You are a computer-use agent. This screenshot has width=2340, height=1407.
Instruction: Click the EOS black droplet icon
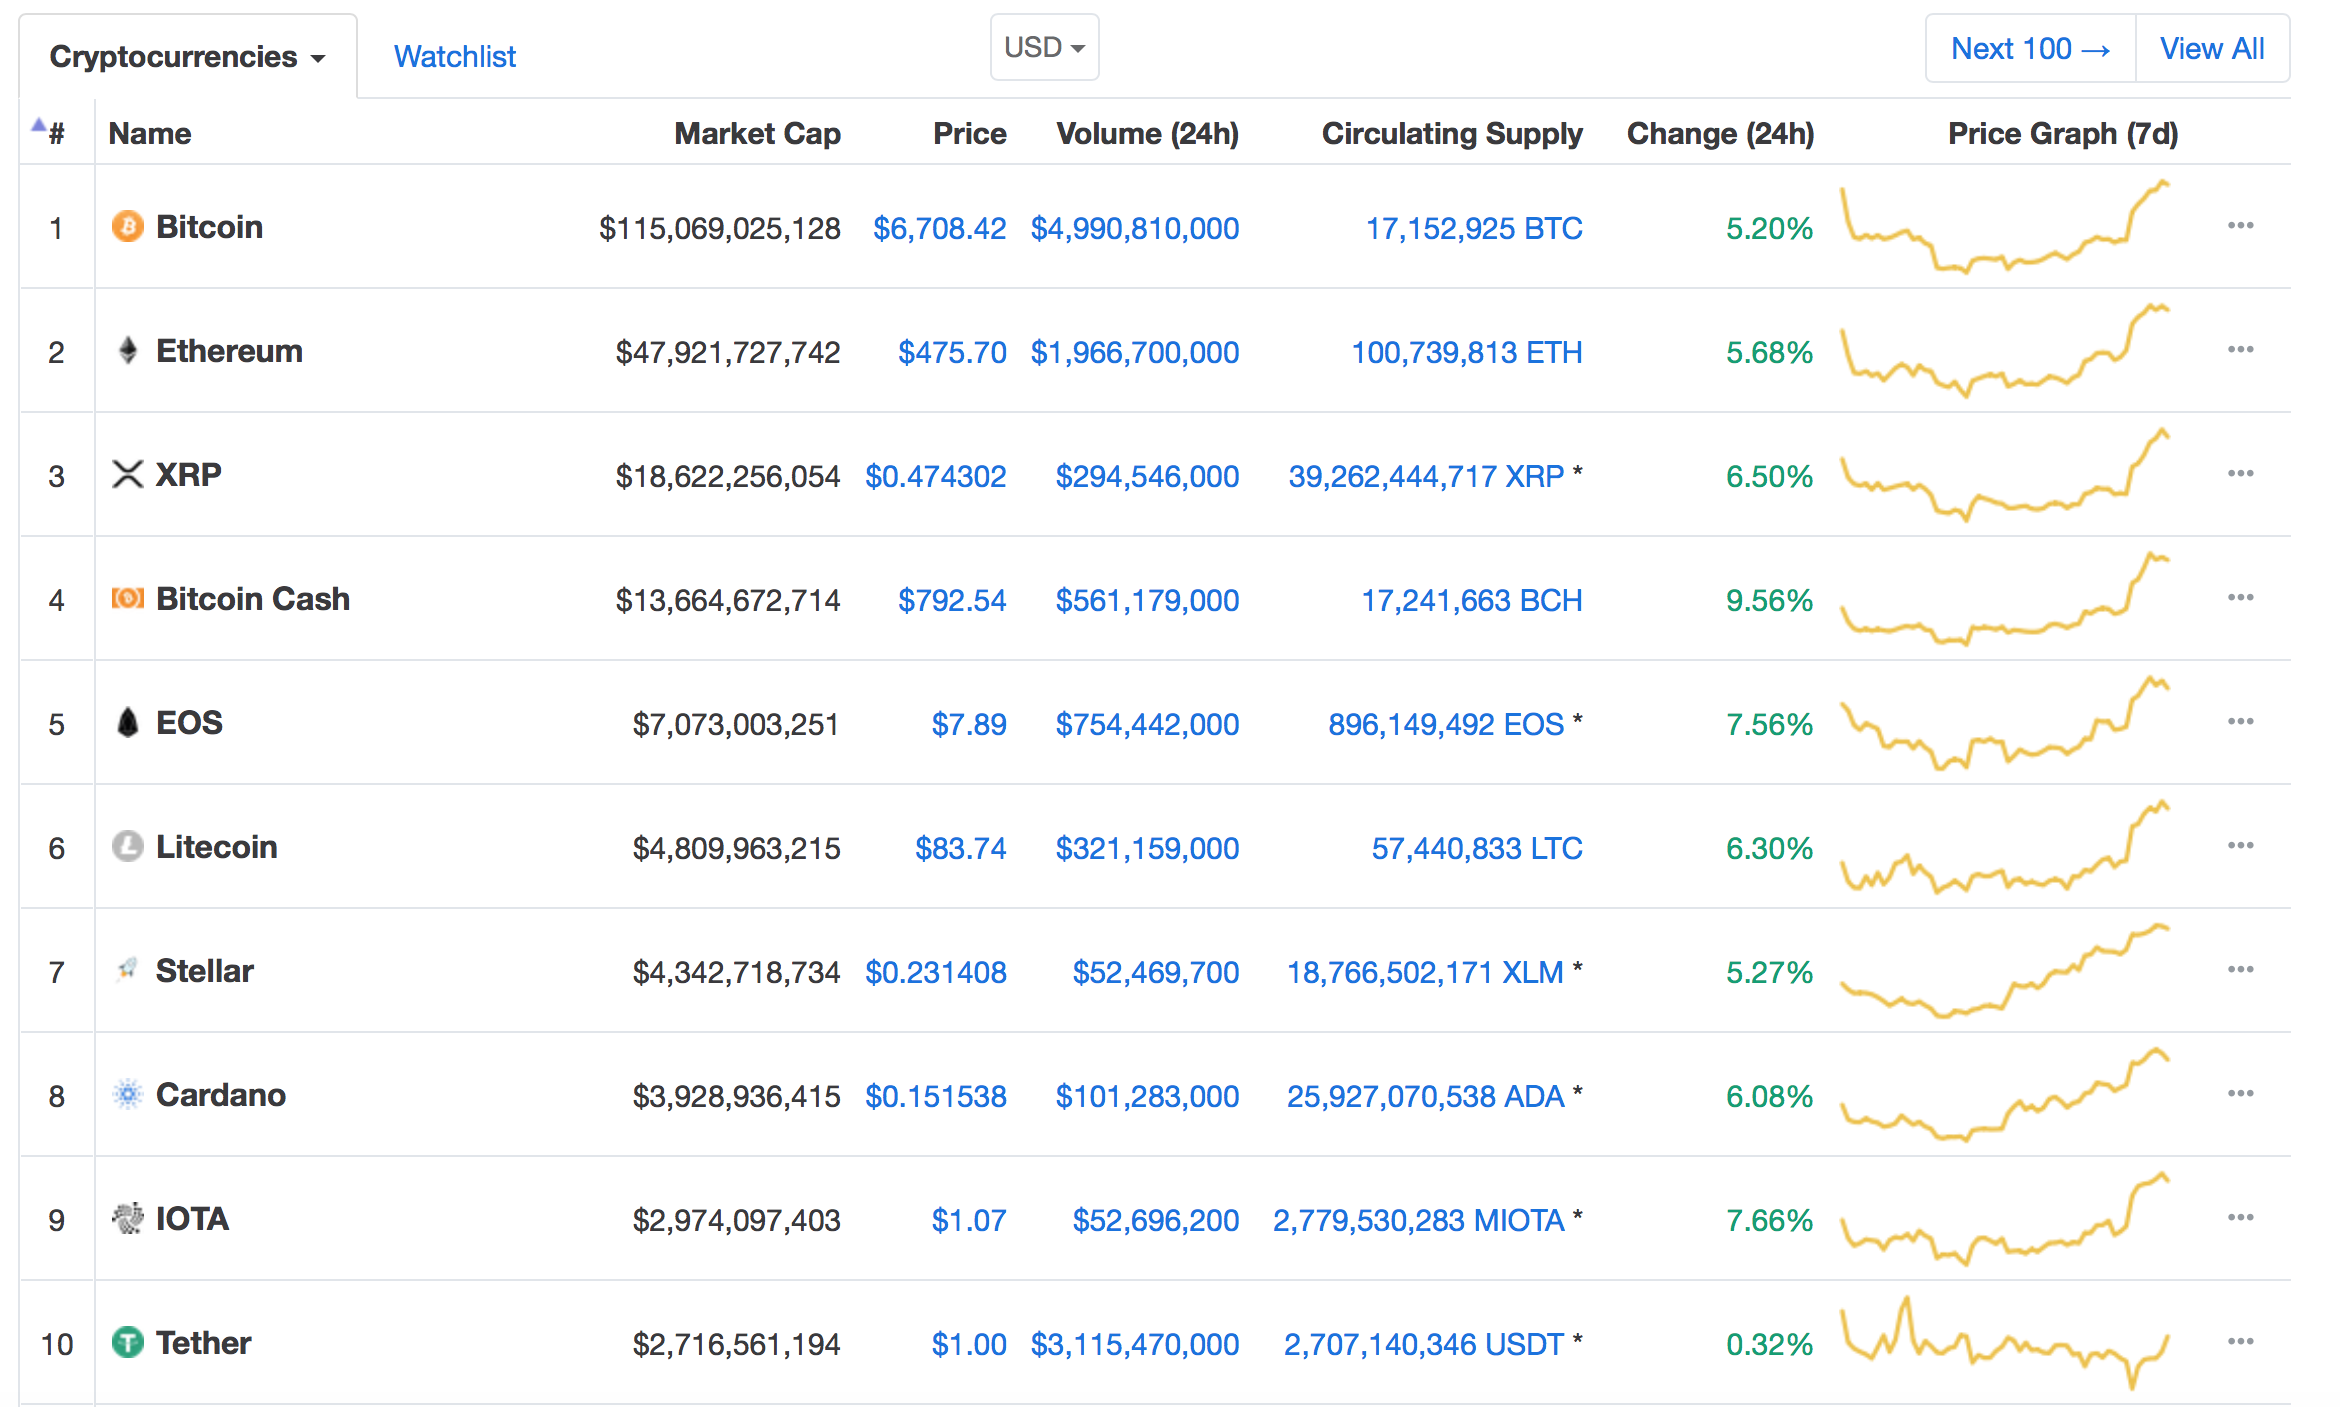coord(127,722)
